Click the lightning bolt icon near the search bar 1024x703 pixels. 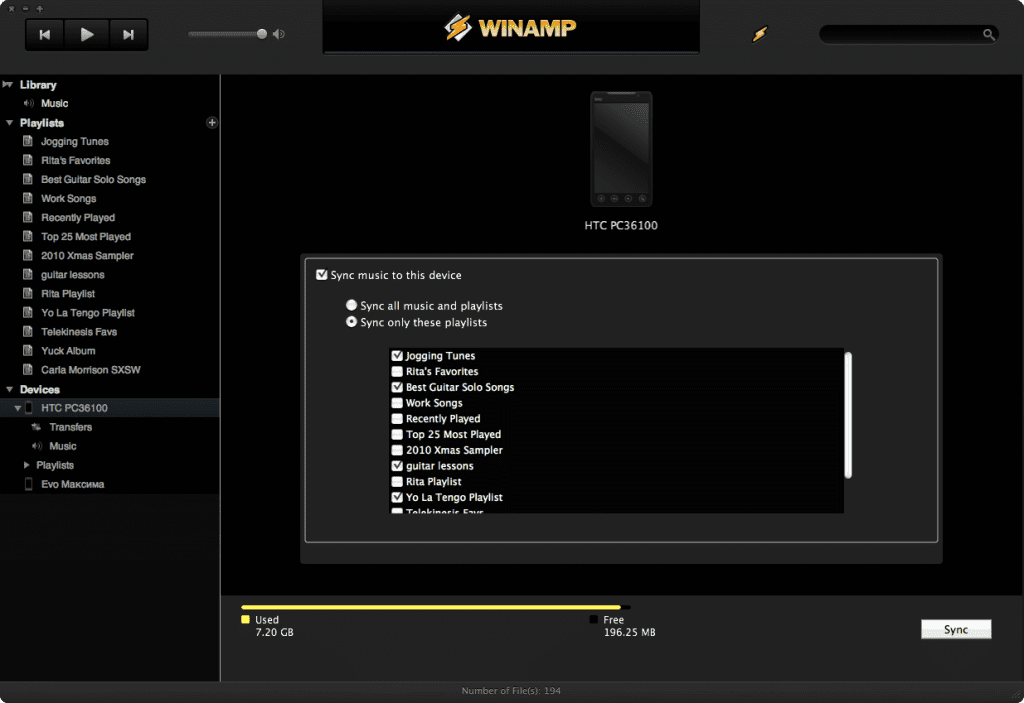click(x=760, y=33)
